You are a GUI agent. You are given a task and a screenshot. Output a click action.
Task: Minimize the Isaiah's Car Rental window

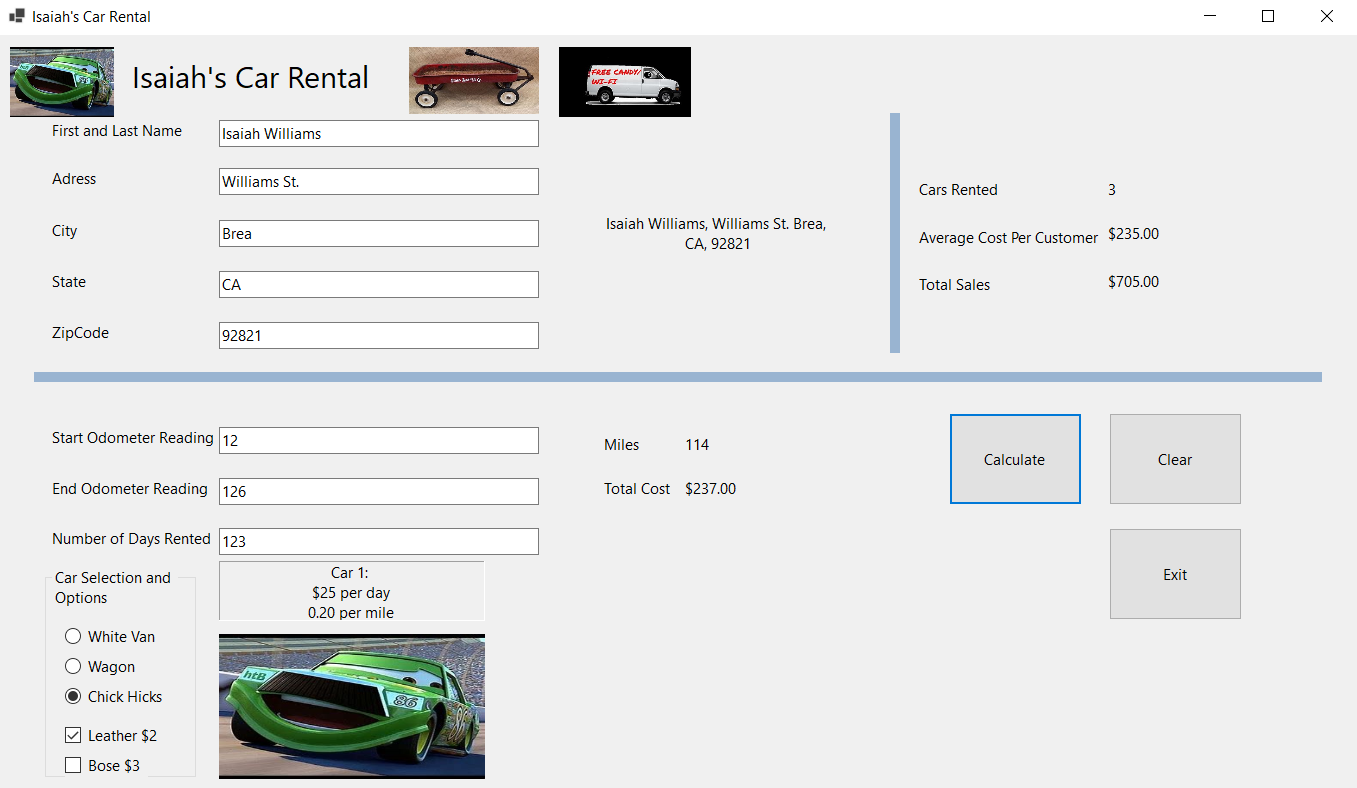click(x=1211, y=16)
